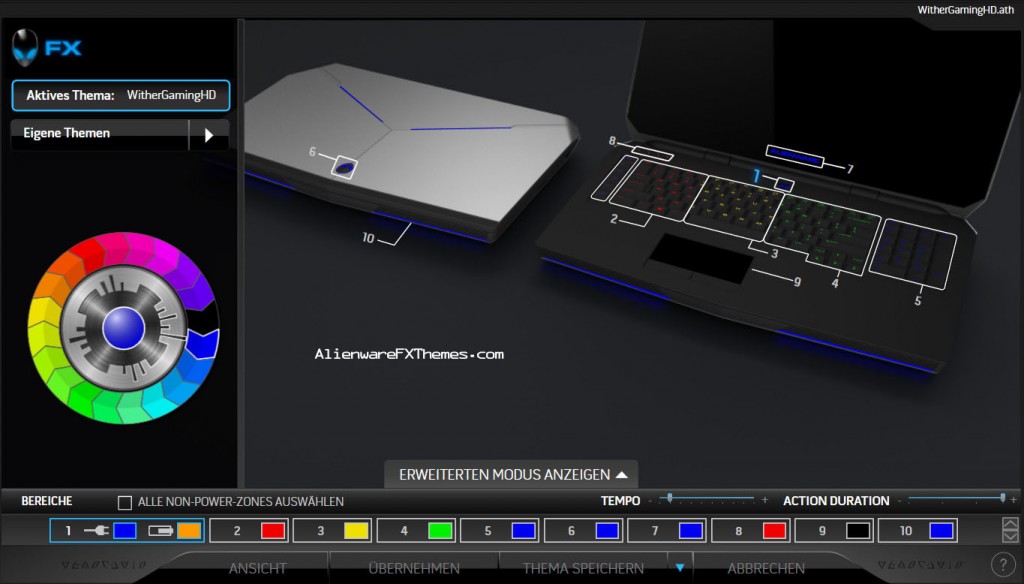Click the Übernehmen button
The height and width of the screenshot is (584, 1024).
tap(414, 568)
